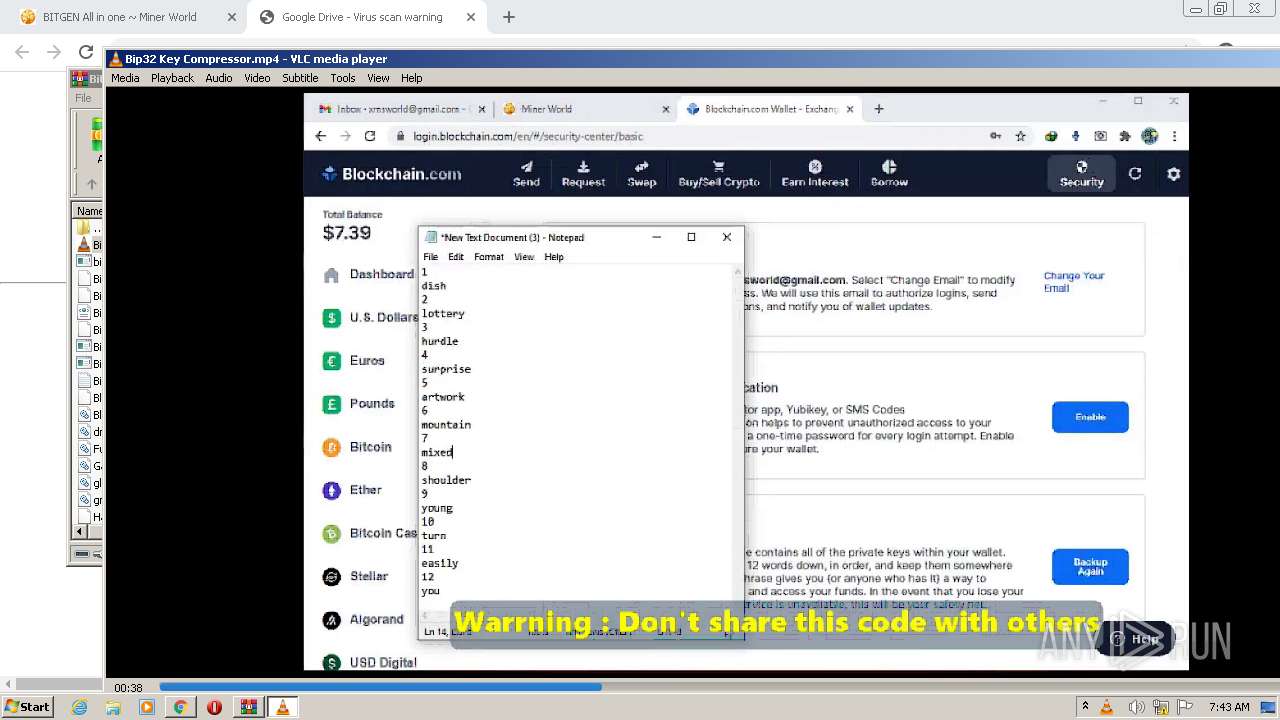This screenshot has width=1280, height=720.
Task: Click Swap in Blockchain.com header
Action: [x=642, y=174]
